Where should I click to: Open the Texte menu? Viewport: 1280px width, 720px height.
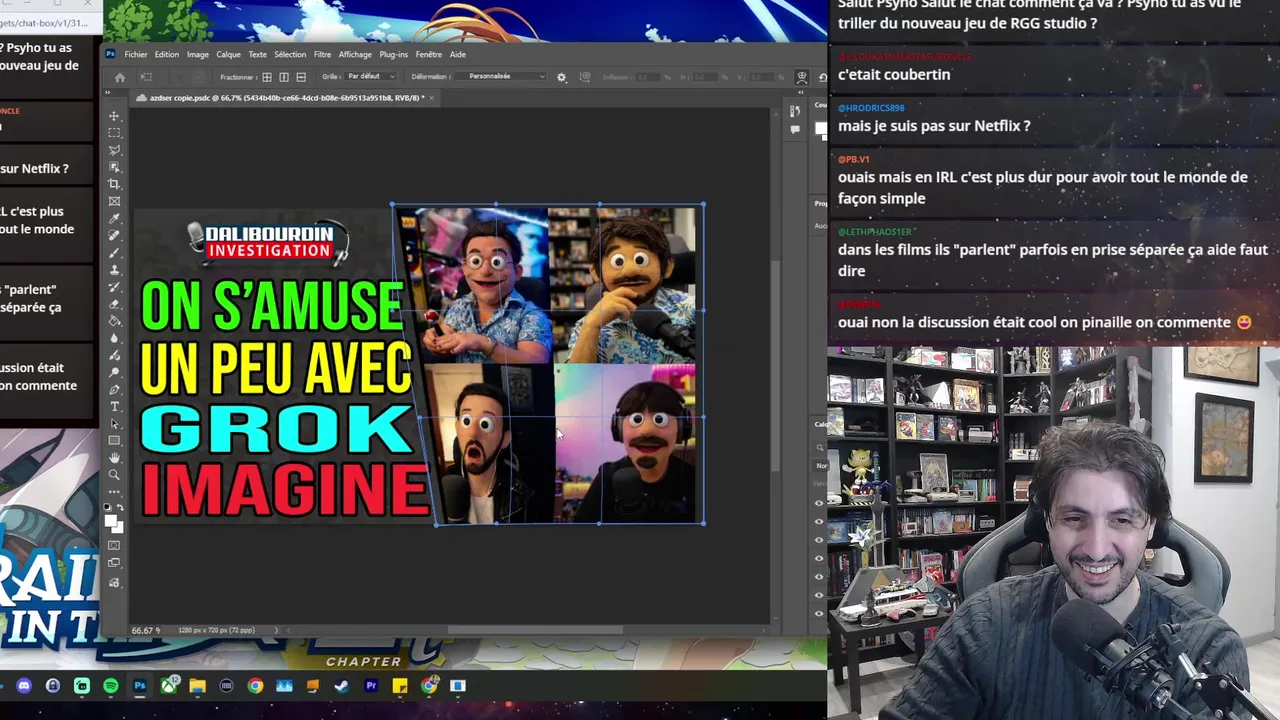(x=258, y=55)
